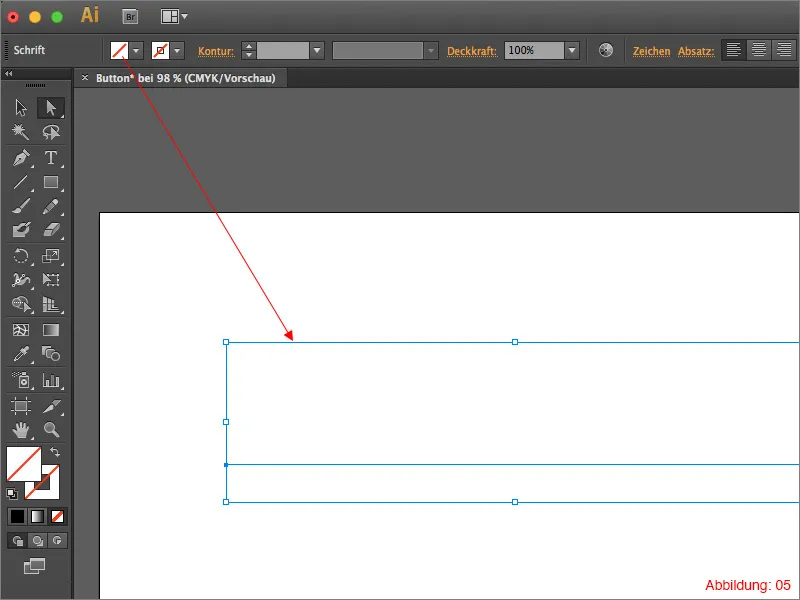Viewport: 800px width, 600px height.
Task: Select the Shape Builder tool
Action: coord(21,304)
